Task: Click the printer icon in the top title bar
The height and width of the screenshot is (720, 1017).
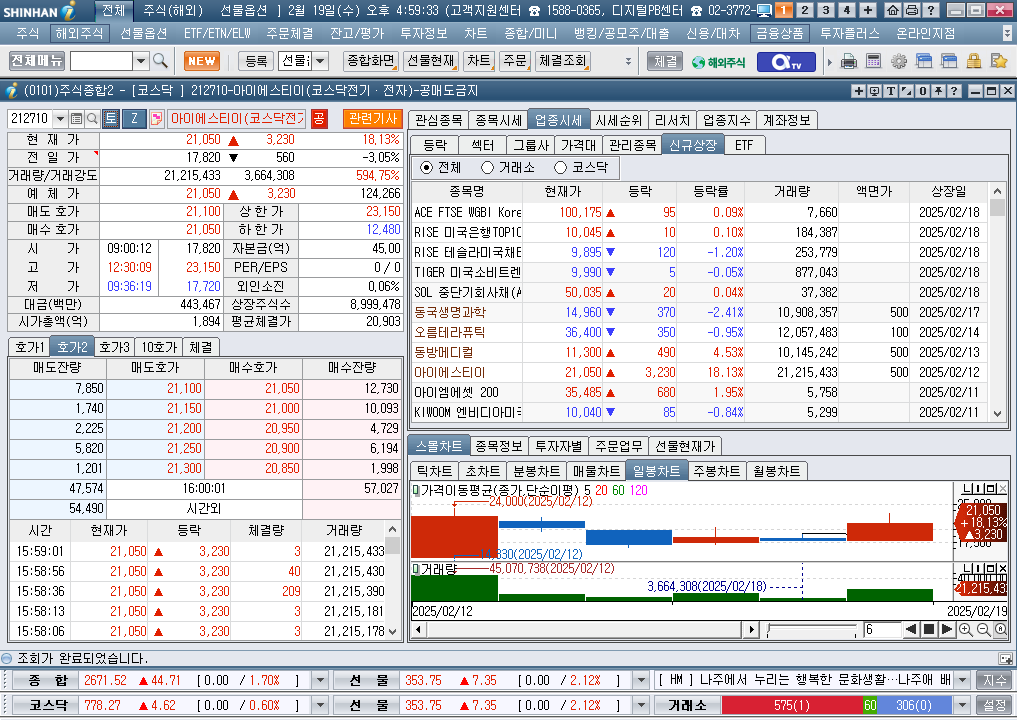Action: tap(912, 10)
